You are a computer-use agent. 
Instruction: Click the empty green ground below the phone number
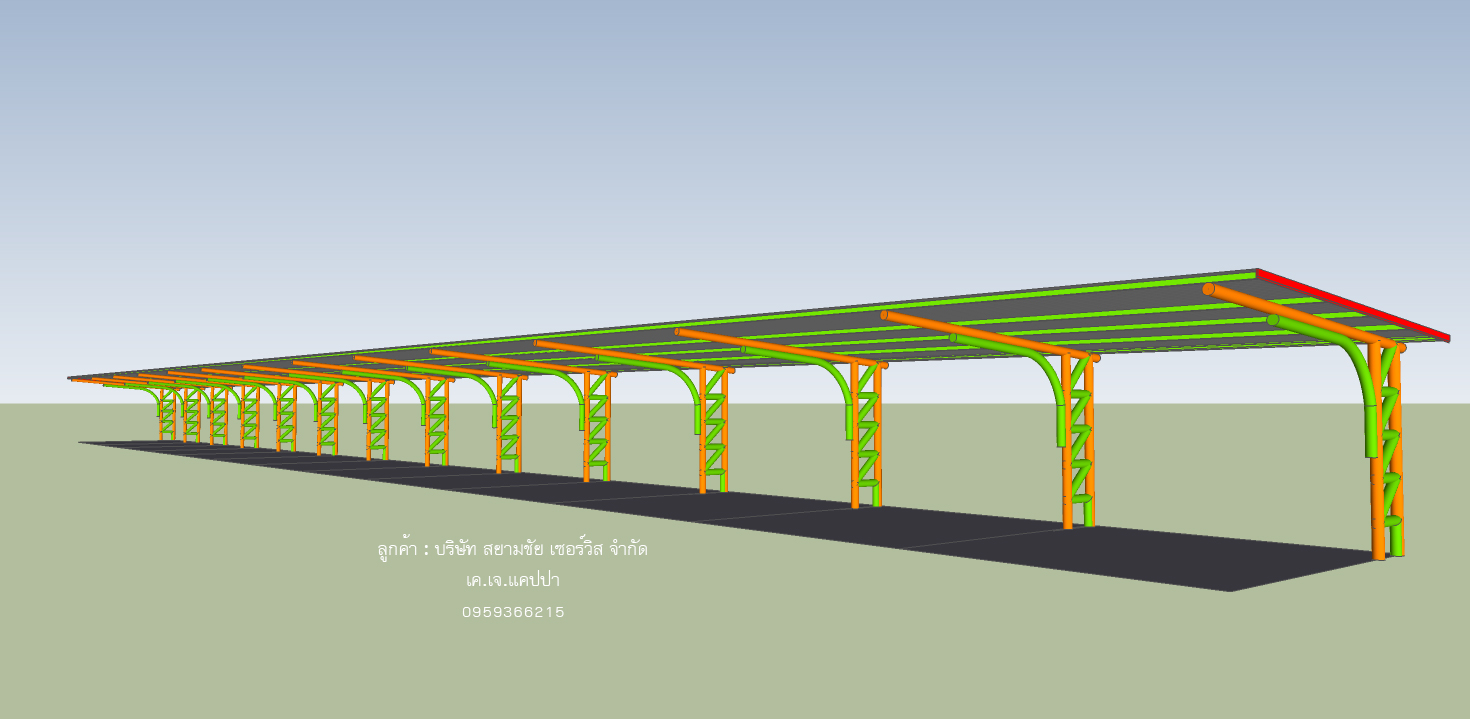[x=513, y=670]
